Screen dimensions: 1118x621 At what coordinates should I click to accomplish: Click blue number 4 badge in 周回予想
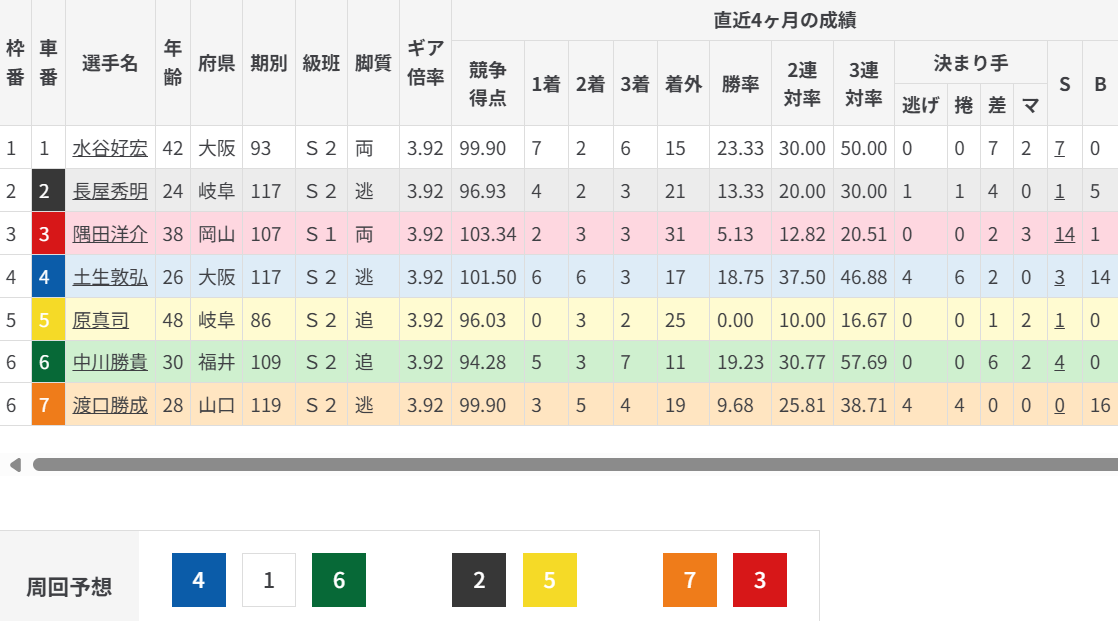coord(199,580)
